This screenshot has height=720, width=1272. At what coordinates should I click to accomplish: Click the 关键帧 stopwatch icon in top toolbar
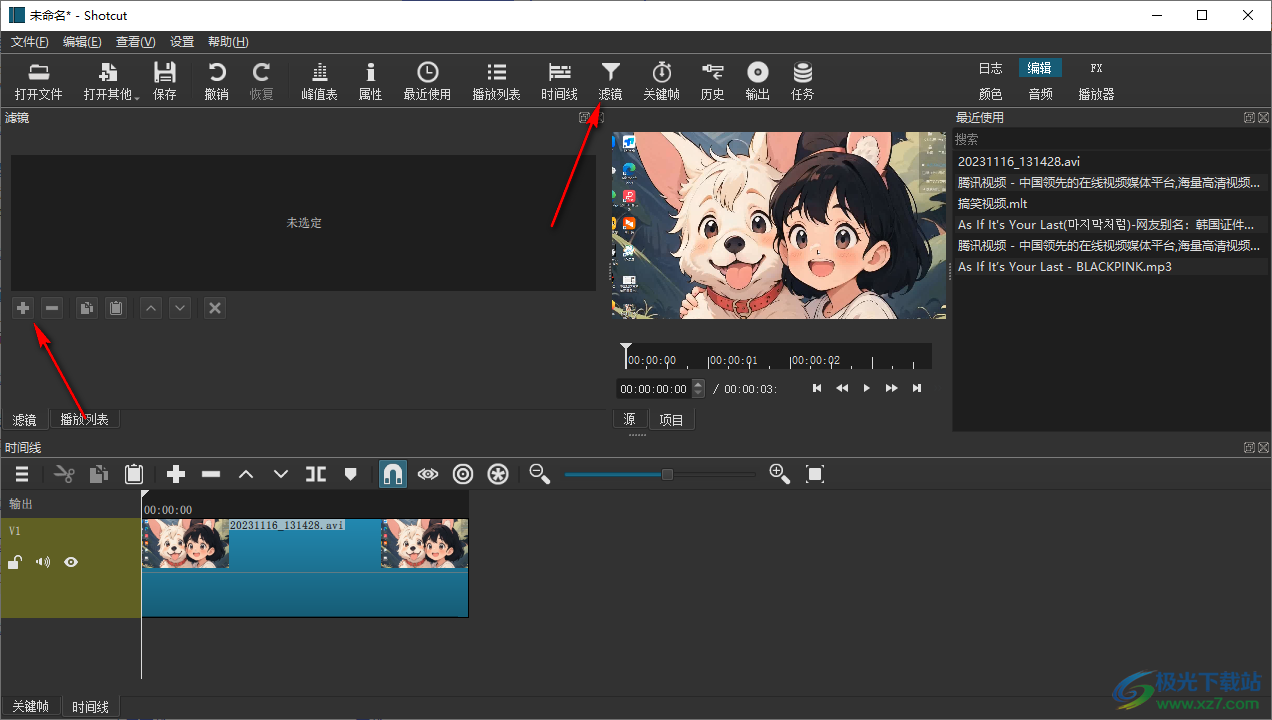661,81
